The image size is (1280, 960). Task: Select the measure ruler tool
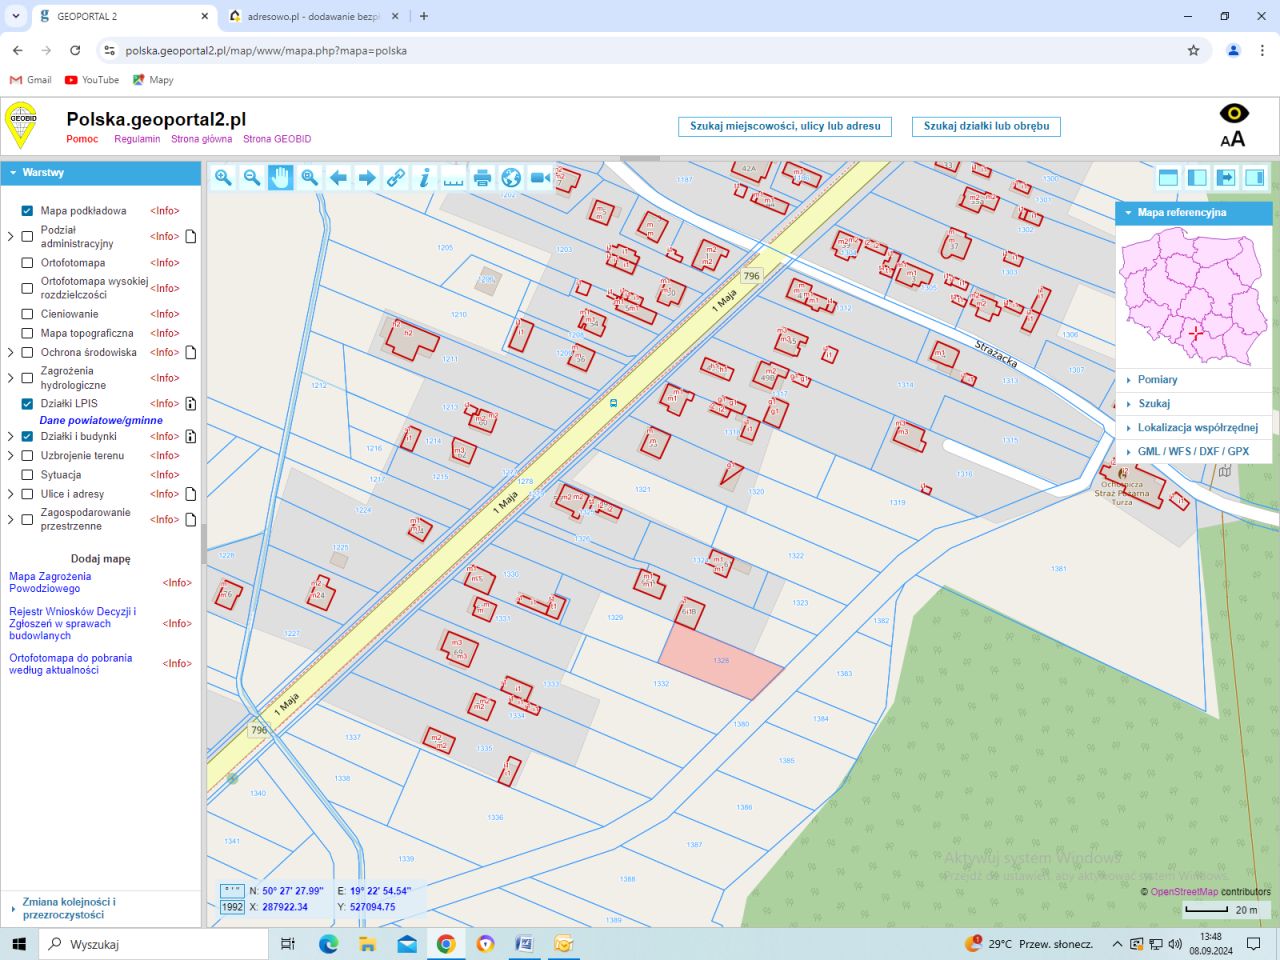[453, 178]
